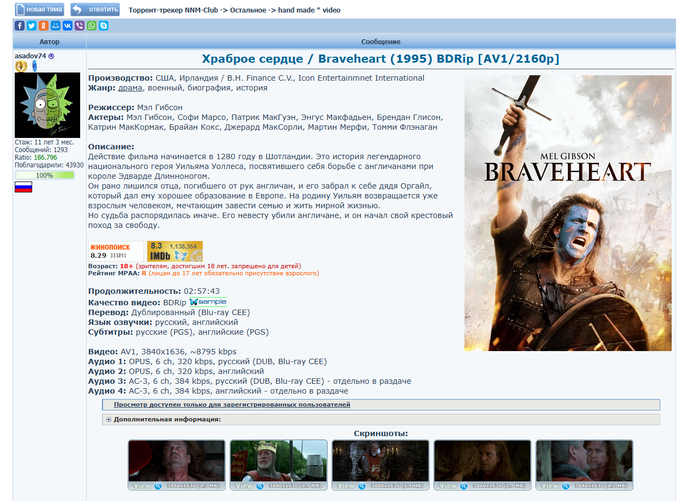The height and width of the screenshot is (501, 700).
Task: Open the Braveheart topic title link
Action: pos(380,58)
